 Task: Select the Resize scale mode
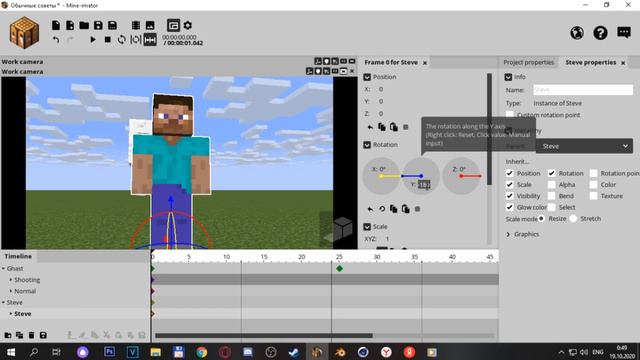542,219
